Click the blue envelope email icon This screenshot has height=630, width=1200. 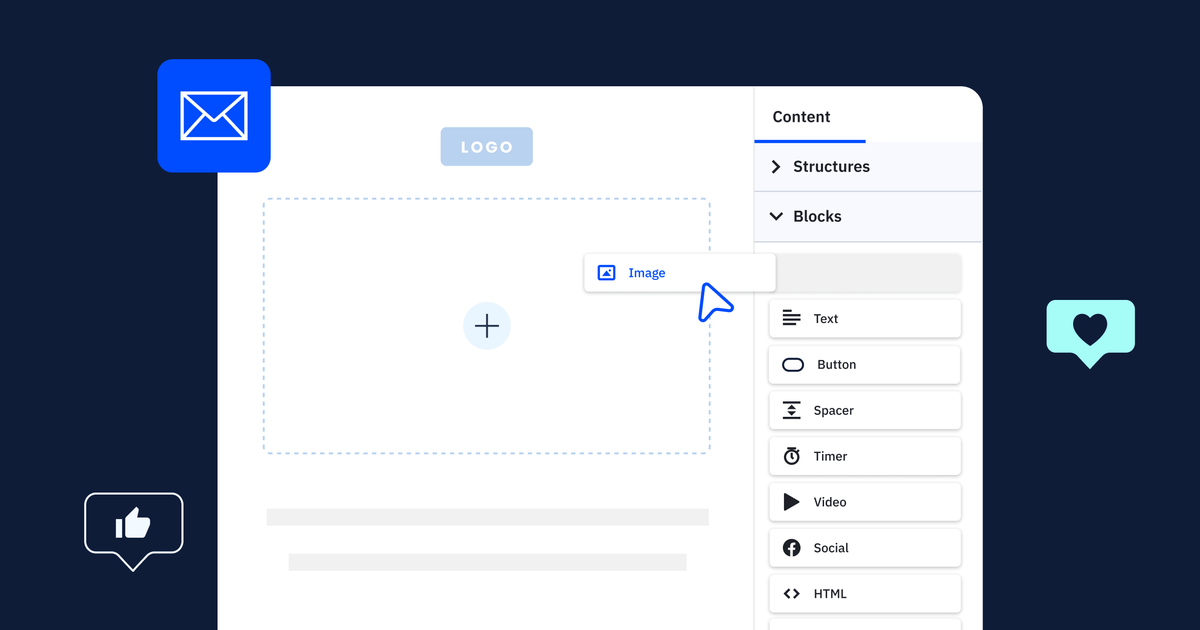coord(214,116)
